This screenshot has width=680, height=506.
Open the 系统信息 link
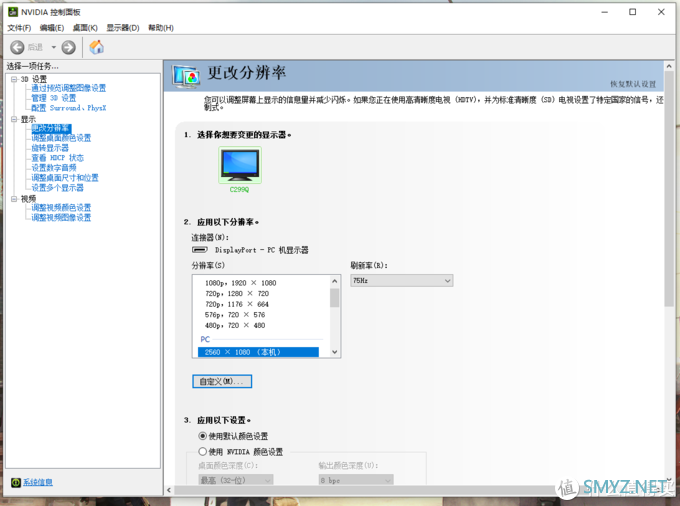click(38, 482)
